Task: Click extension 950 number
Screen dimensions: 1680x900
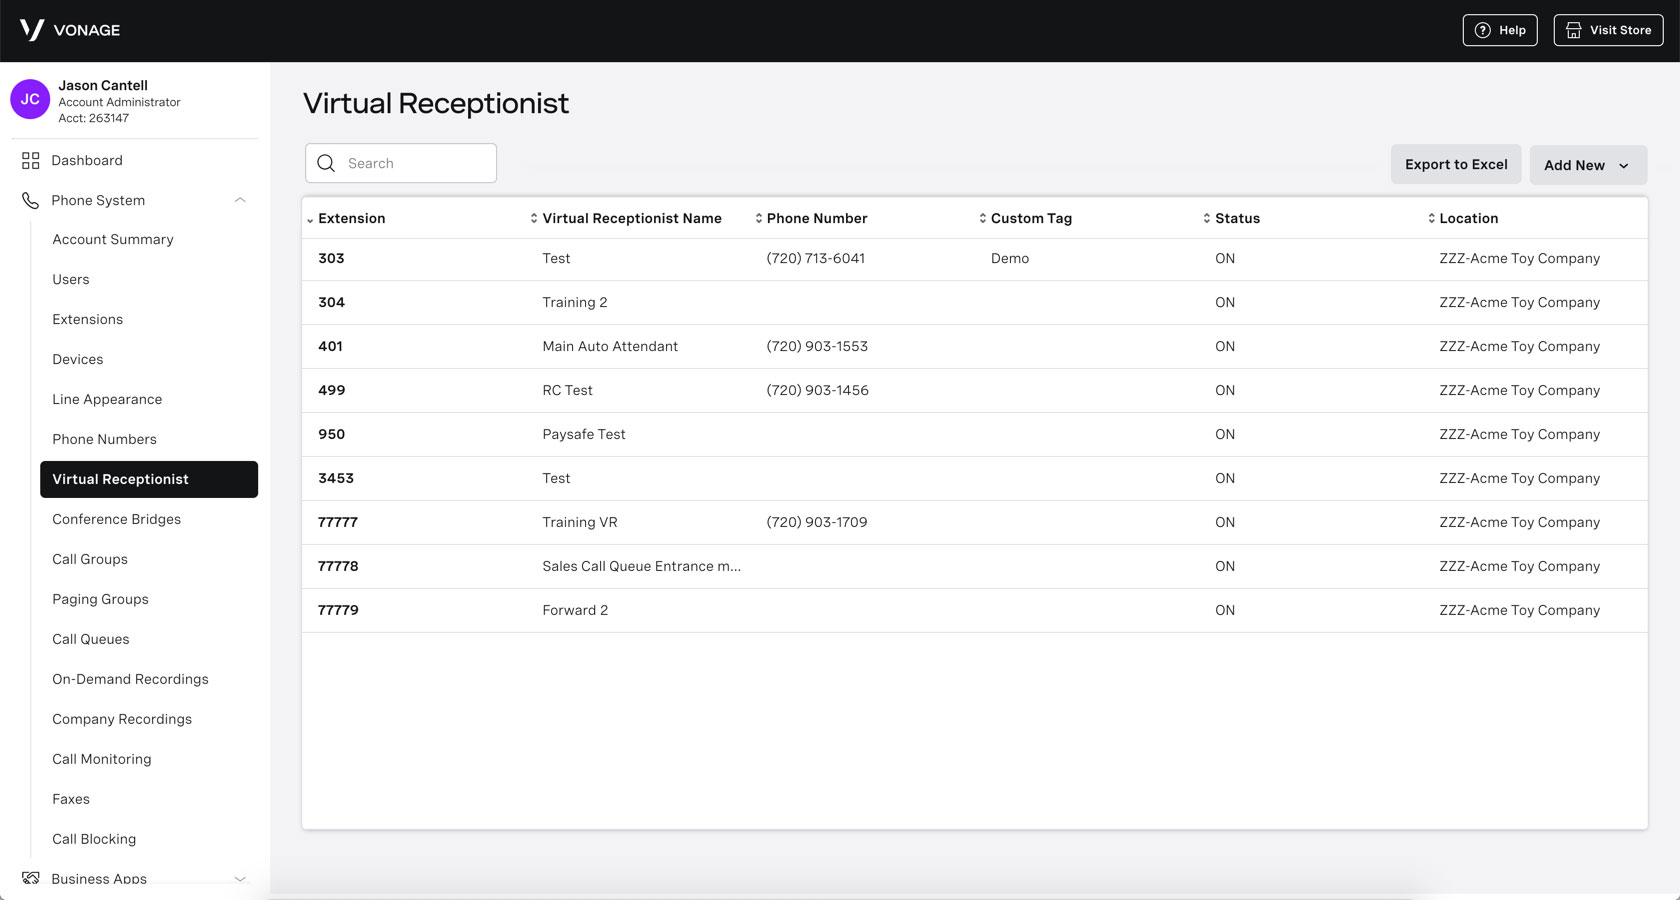Action: point(332,434)
